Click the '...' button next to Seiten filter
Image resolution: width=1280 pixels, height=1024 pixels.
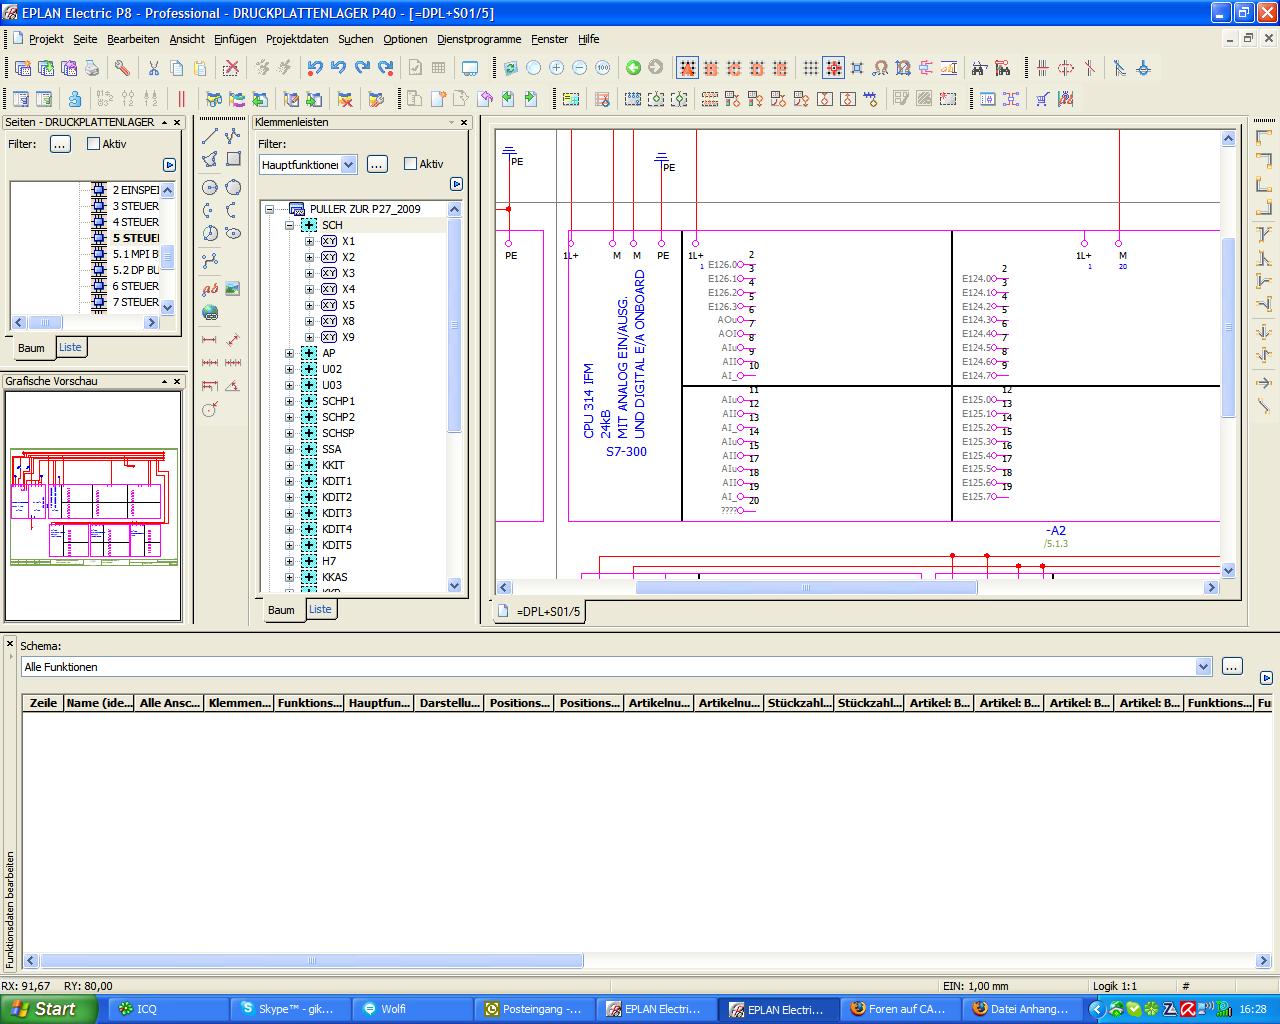tap(60, 144)
